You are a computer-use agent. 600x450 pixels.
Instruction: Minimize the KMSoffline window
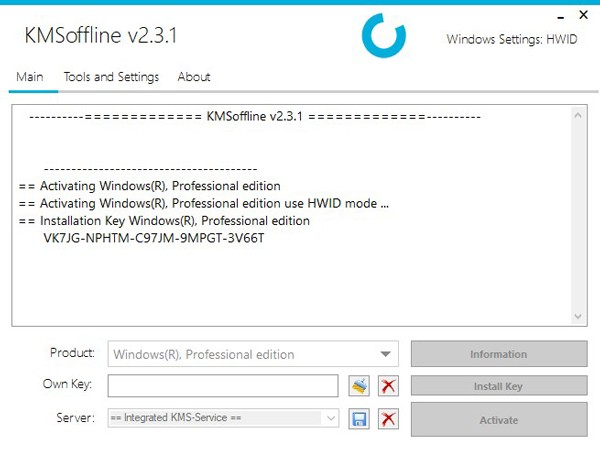[x=557, y=14]
